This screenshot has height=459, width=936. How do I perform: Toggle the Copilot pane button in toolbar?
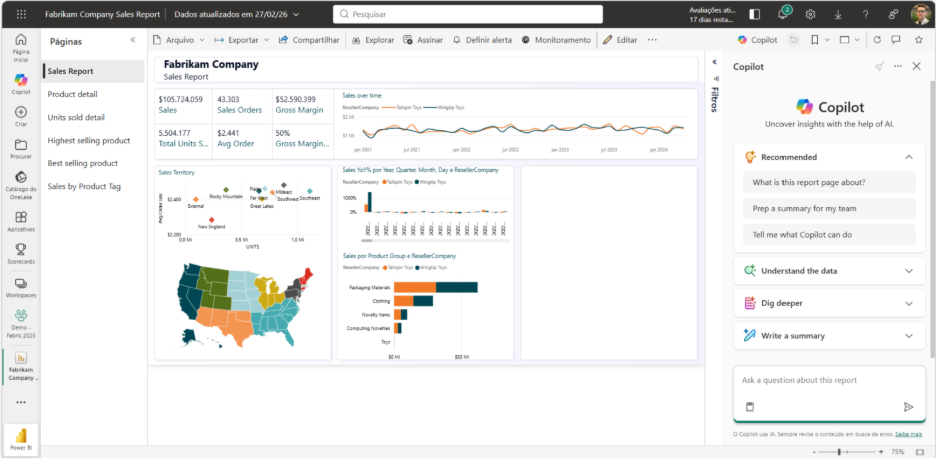click(757, 40)
